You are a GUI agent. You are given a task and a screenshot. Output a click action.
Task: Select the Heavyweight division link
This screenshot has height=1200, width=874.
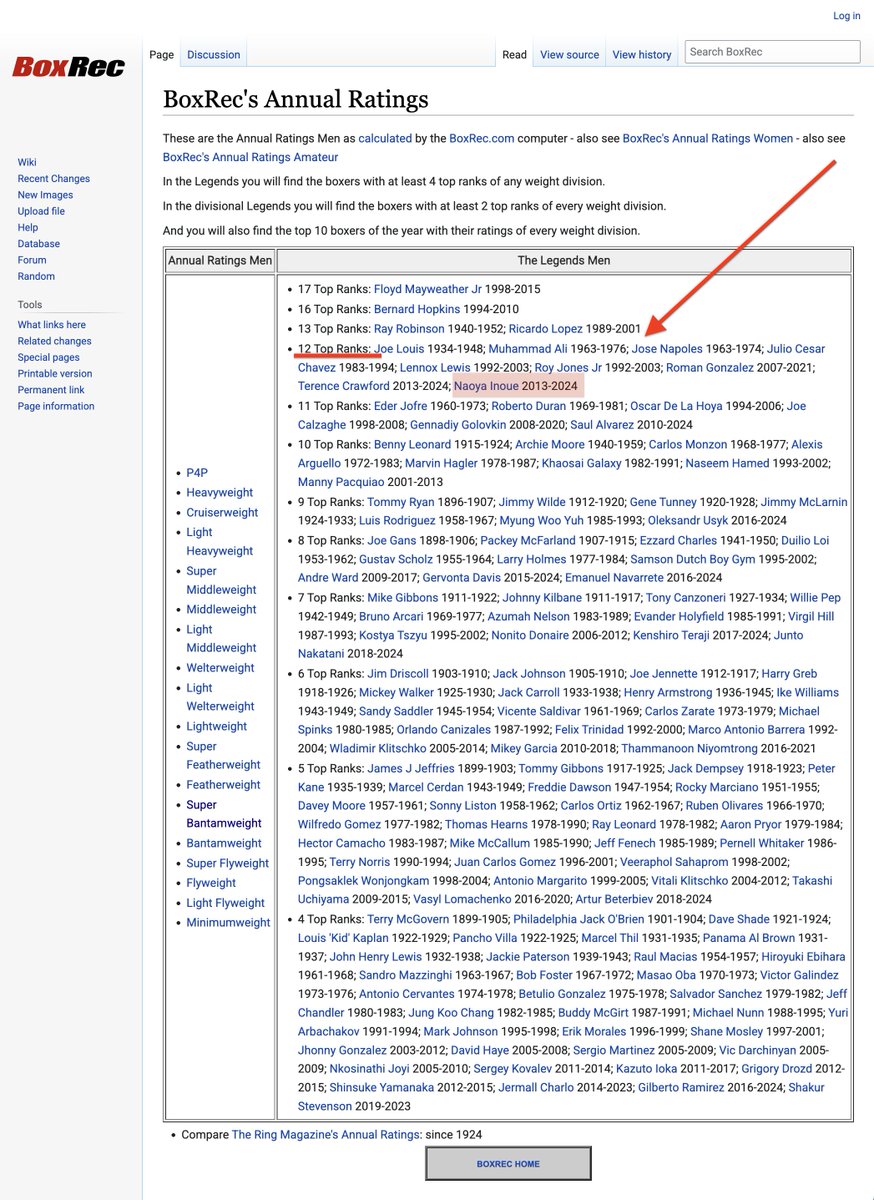tap(220, 492)
